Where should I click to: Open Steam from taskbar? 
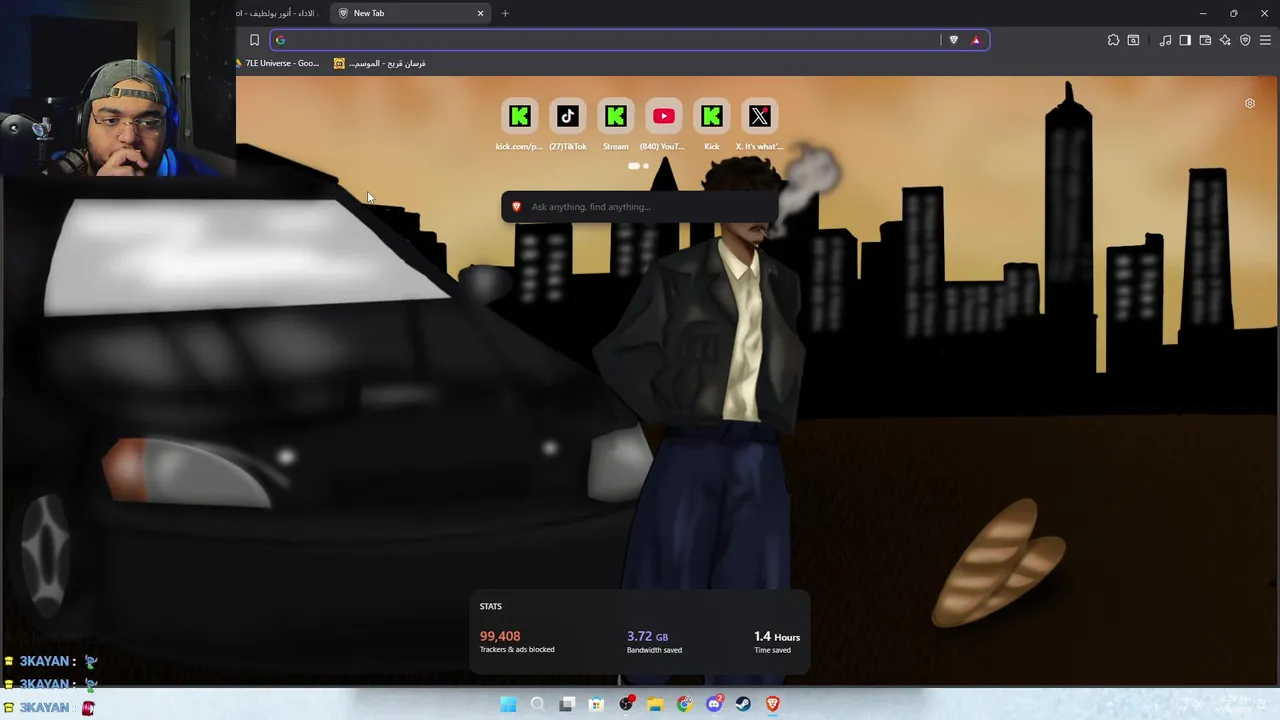tap(743, 704)
